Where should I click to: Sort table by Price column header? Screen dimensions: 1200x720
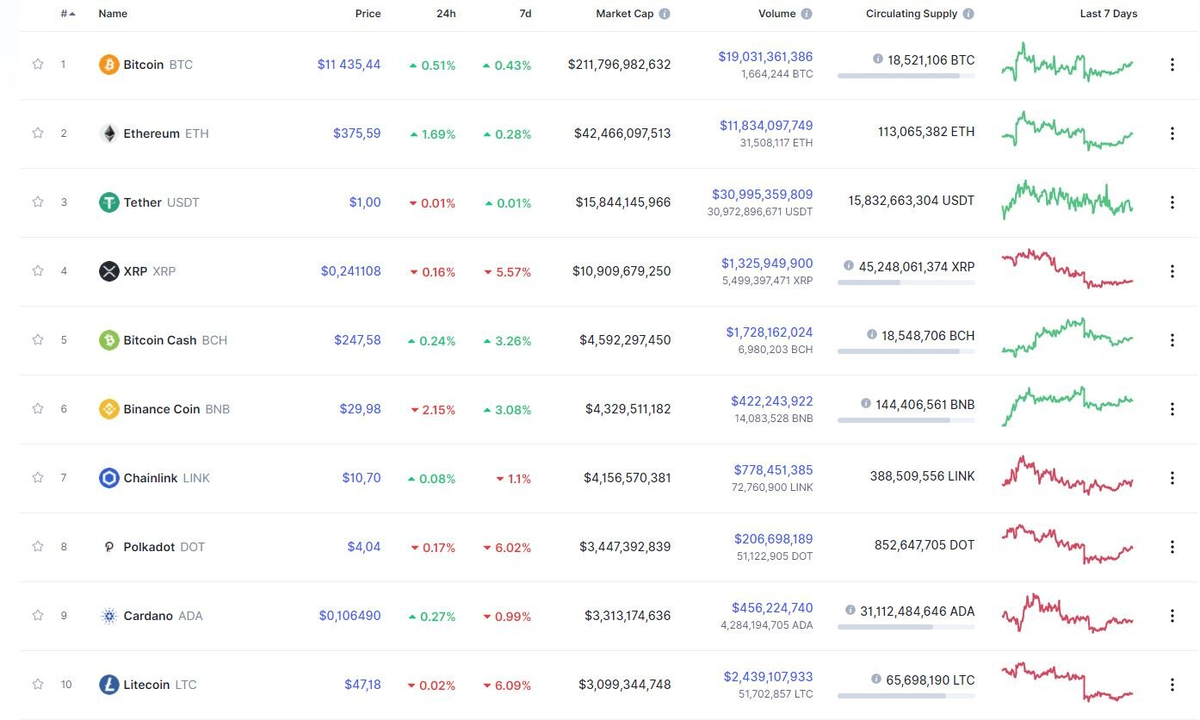(x=368, y=14)
